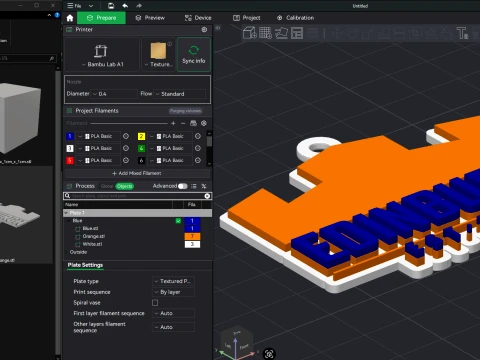Open the AMS filament mapping icon
Viewport: 480px width, 360px height.
(x=193, y=123)
